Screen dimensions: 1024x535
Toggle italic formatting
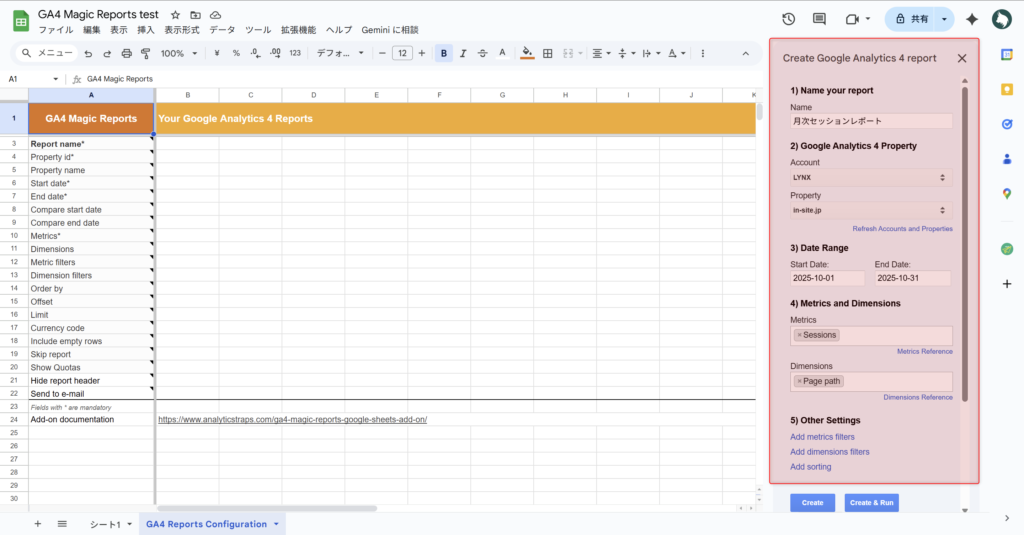coord(464,53)
